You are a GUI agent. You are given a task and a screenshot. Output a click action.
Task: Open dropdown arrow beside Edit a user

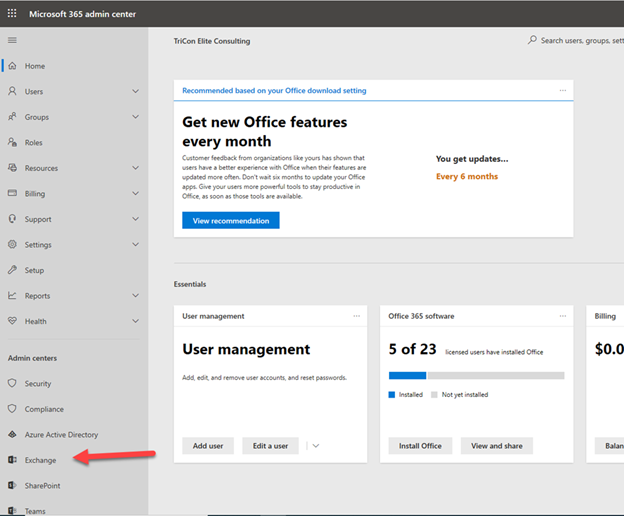coord(316,446)
